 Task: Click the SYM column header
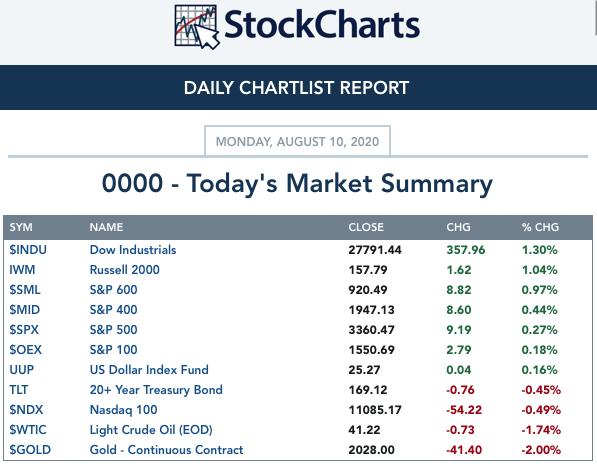click(21, 227)
